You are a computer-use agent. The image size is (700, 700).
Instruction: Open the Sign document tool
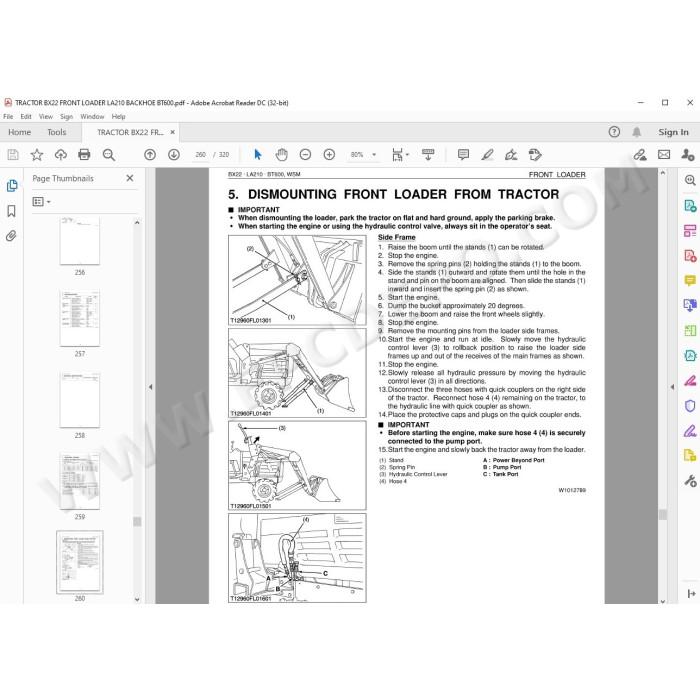click(x=511, y=154)
